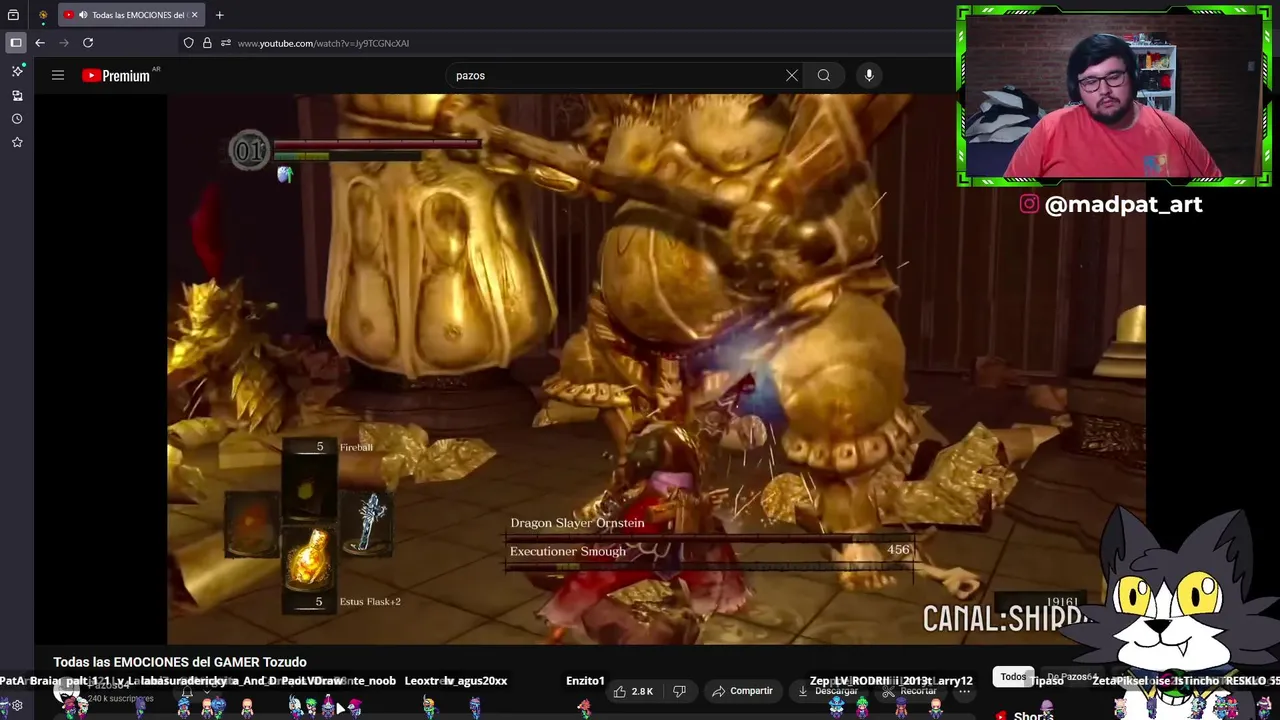Select the pinned tab with the gold icon

pyautogui.click(x=43, y=15)
